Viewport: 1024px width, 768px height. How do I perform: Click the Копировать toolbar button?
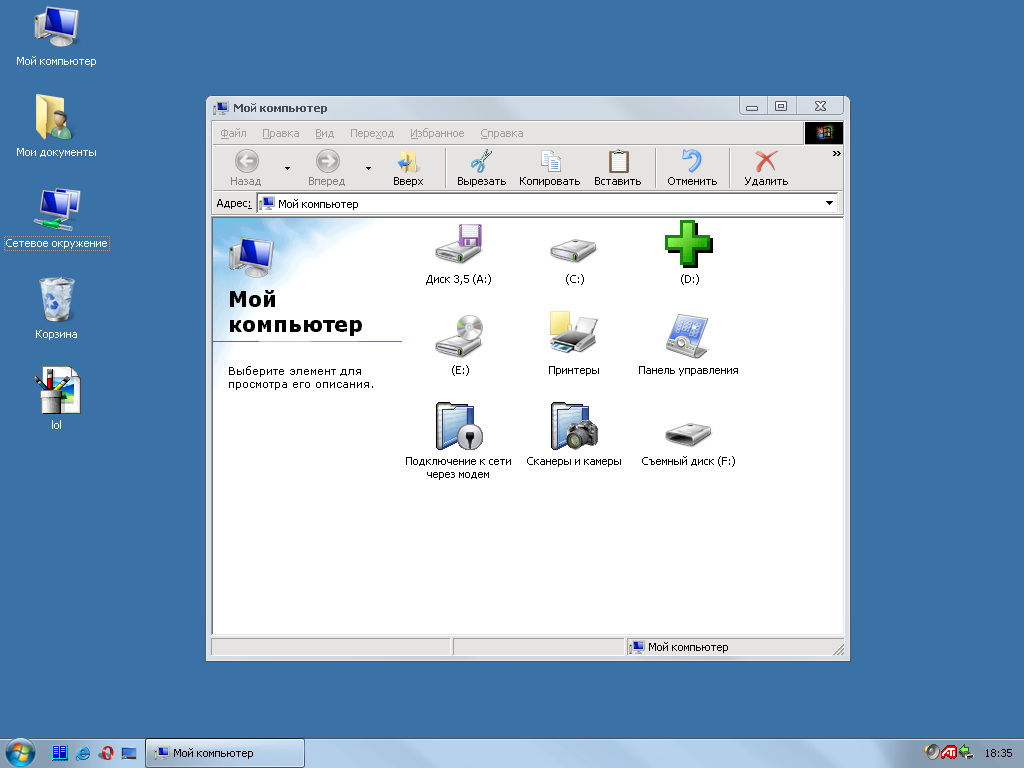coord(549,168)
